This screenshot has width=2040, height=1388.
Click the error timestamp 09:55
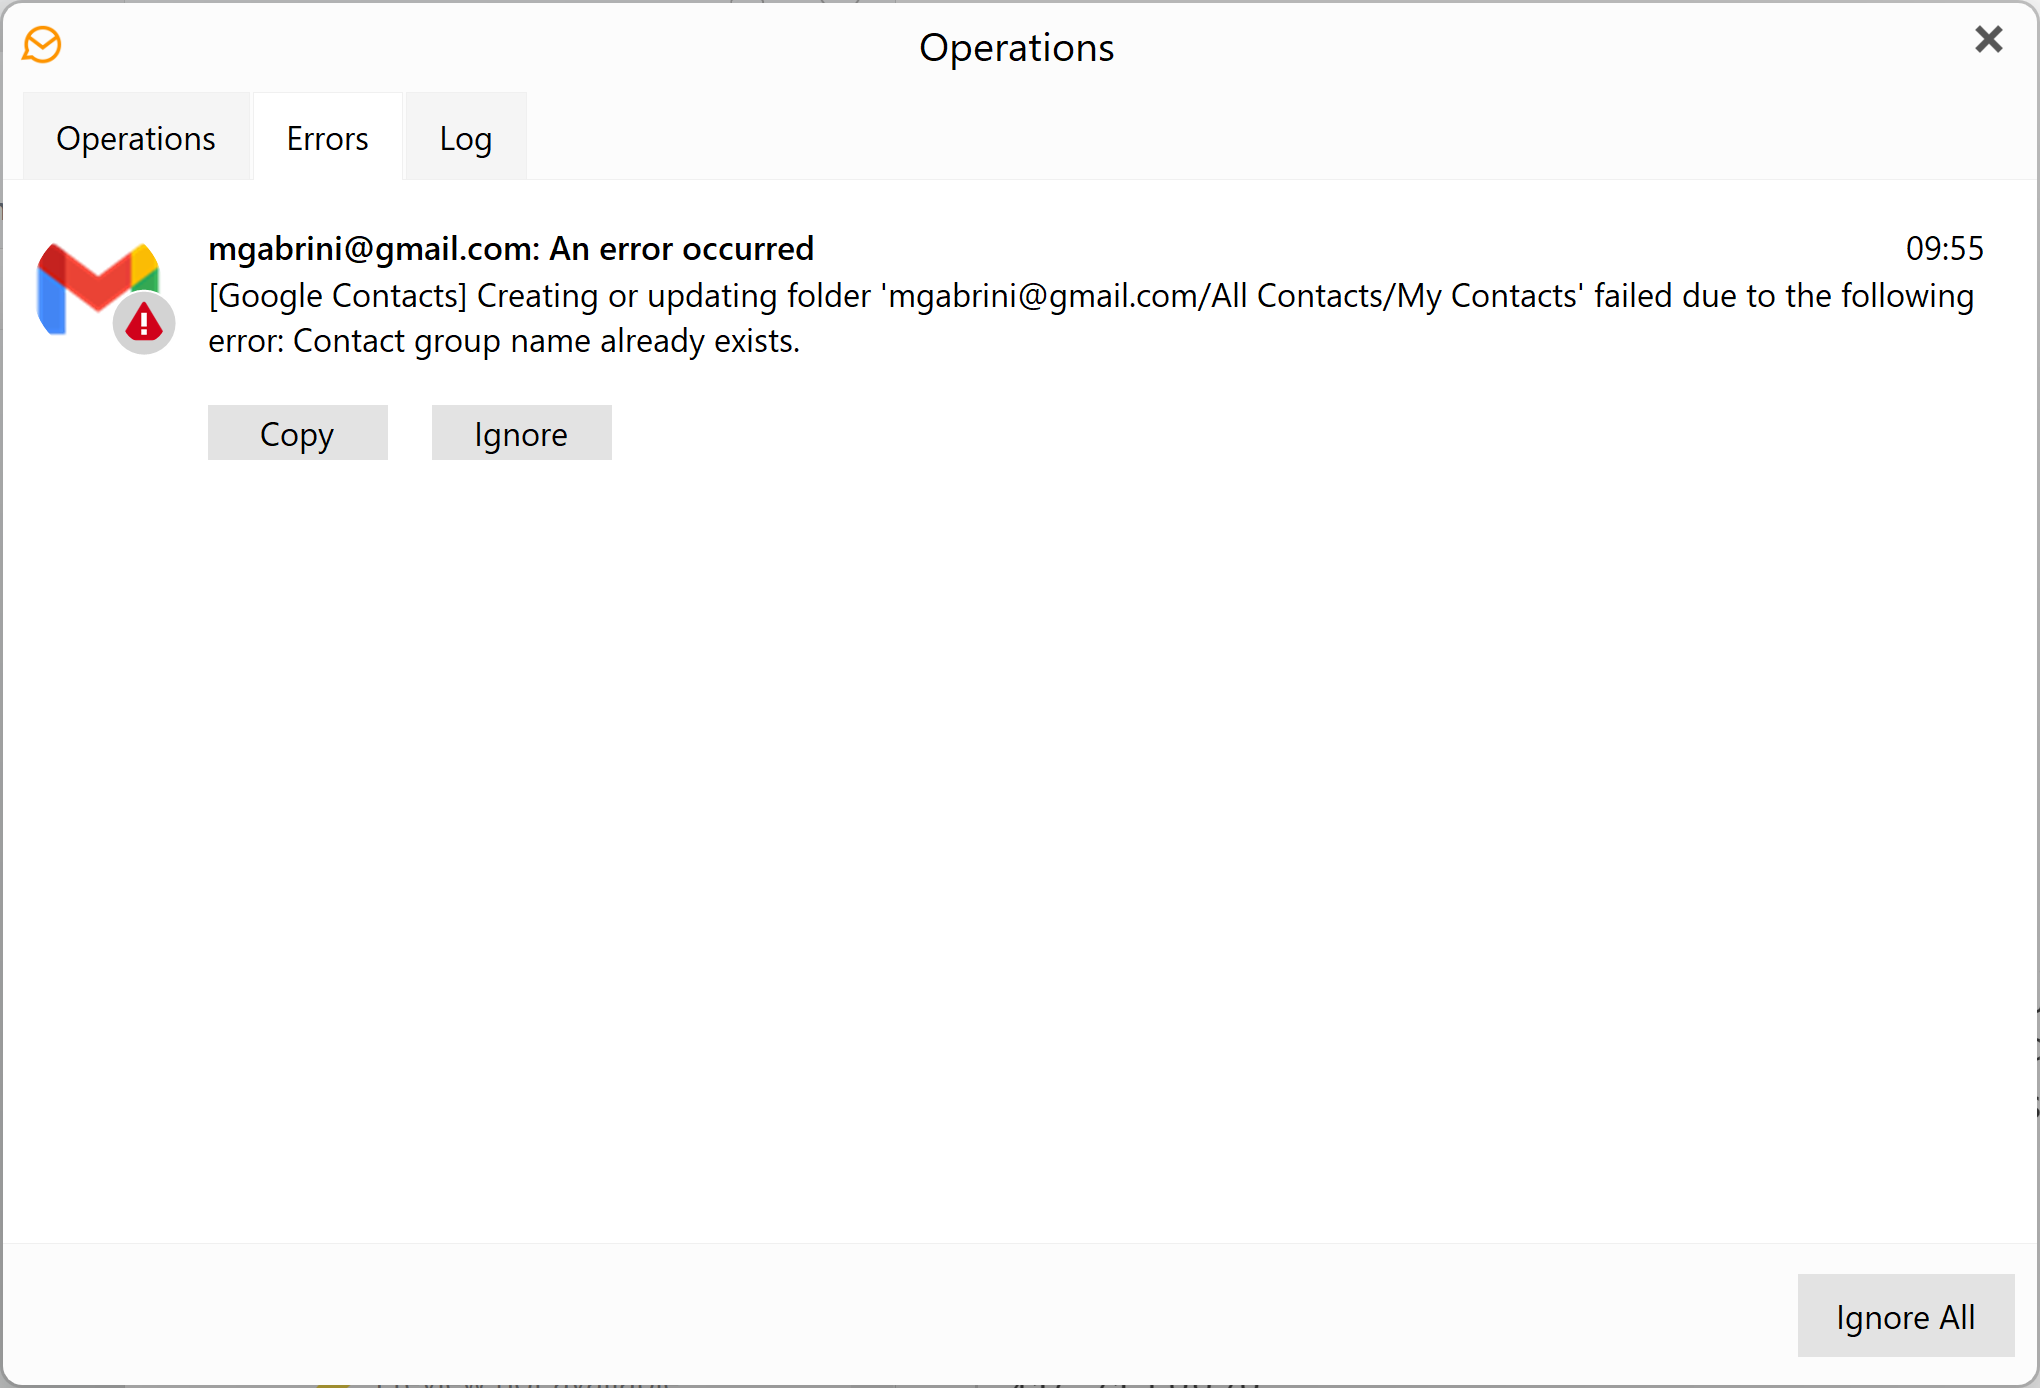click(1943, 248)
